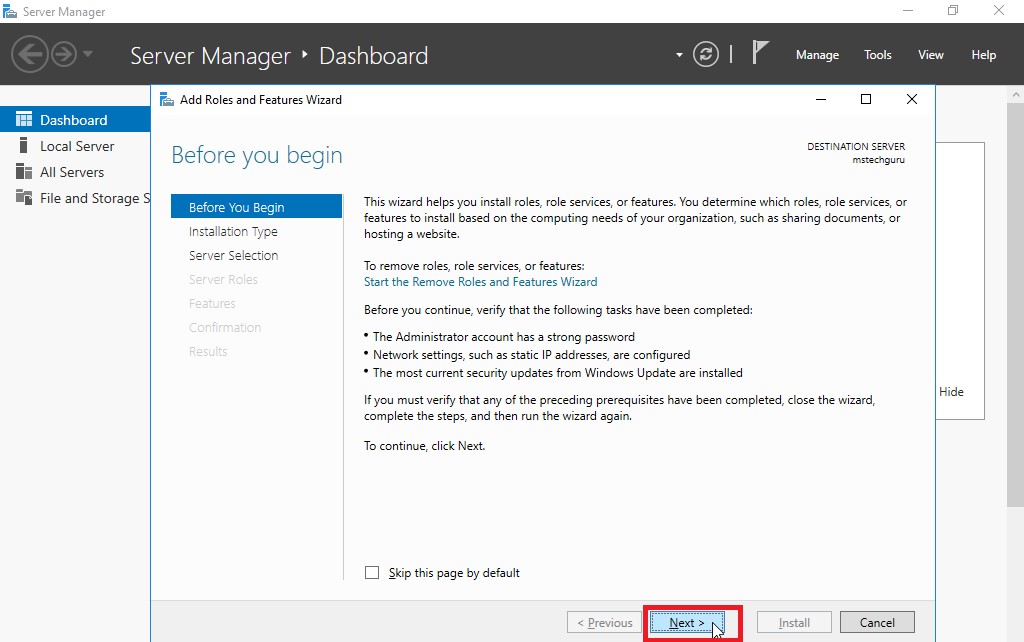This screenshot has height=642, width=1024.
Task: Click the 'DESTINATION SERVER' label
Action: point(856,146)
